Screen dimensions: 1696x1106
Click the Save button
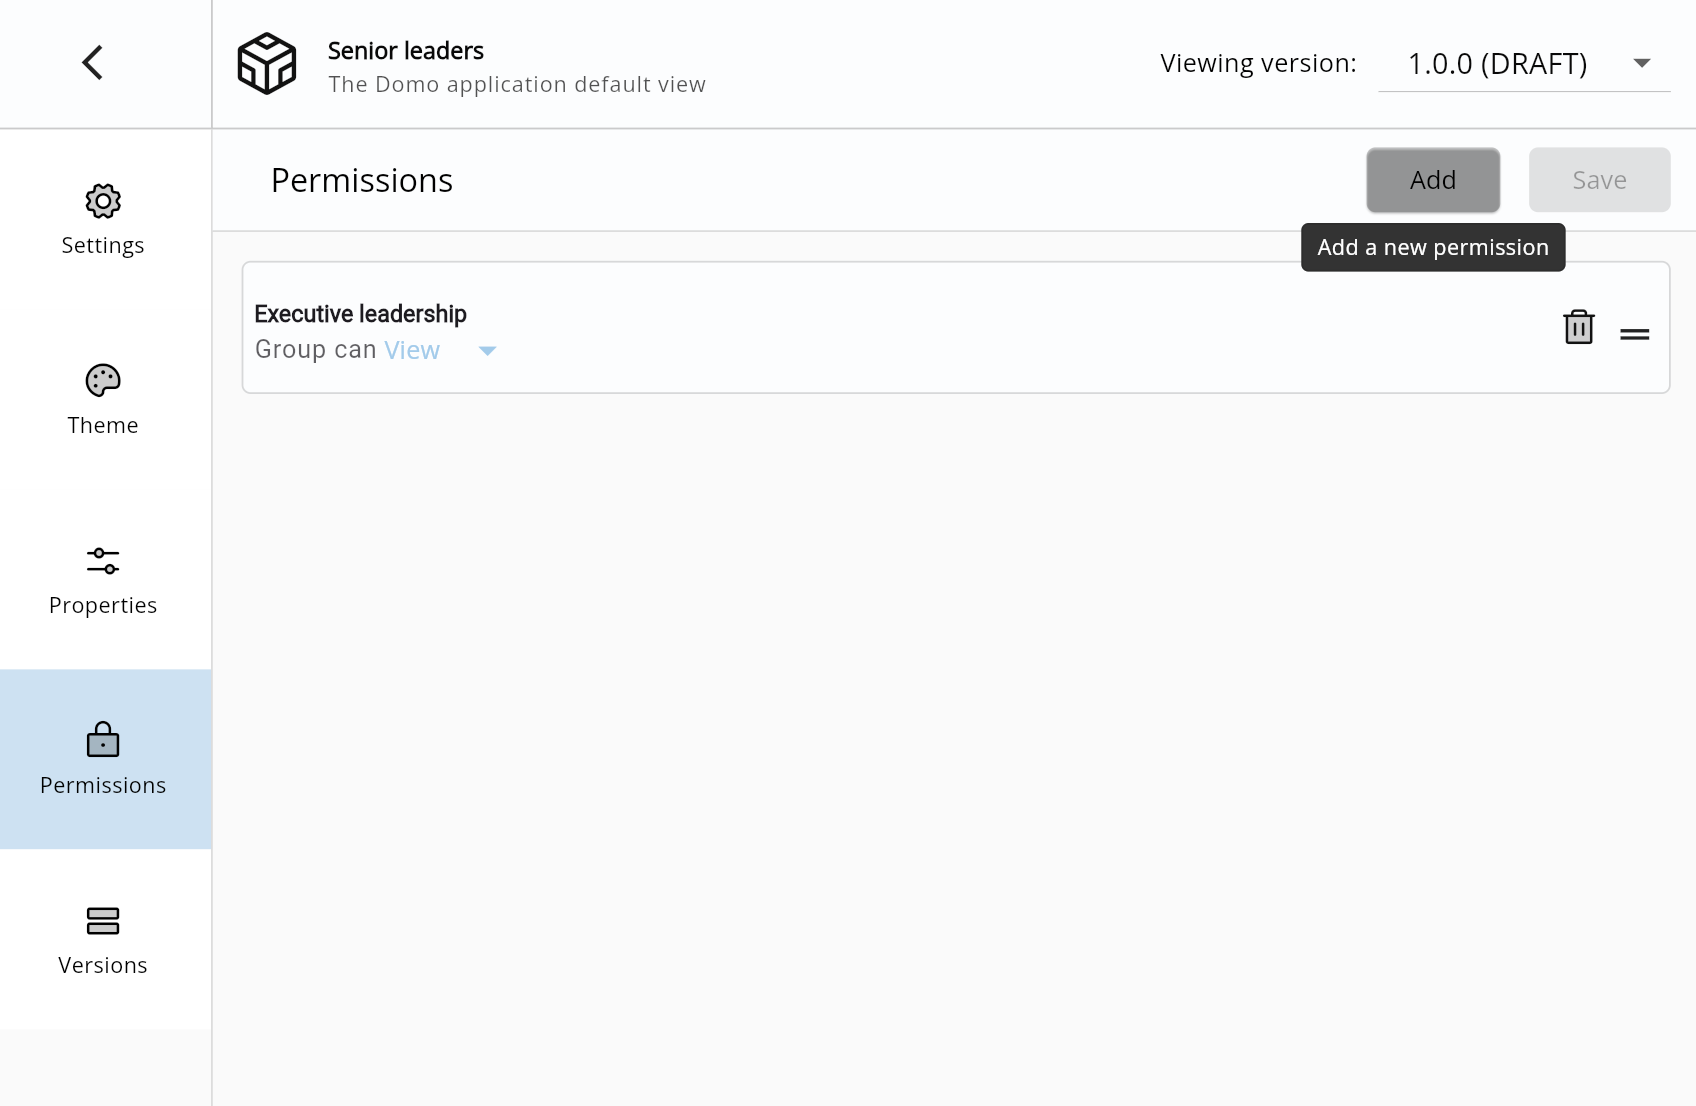coord(1599,180)
